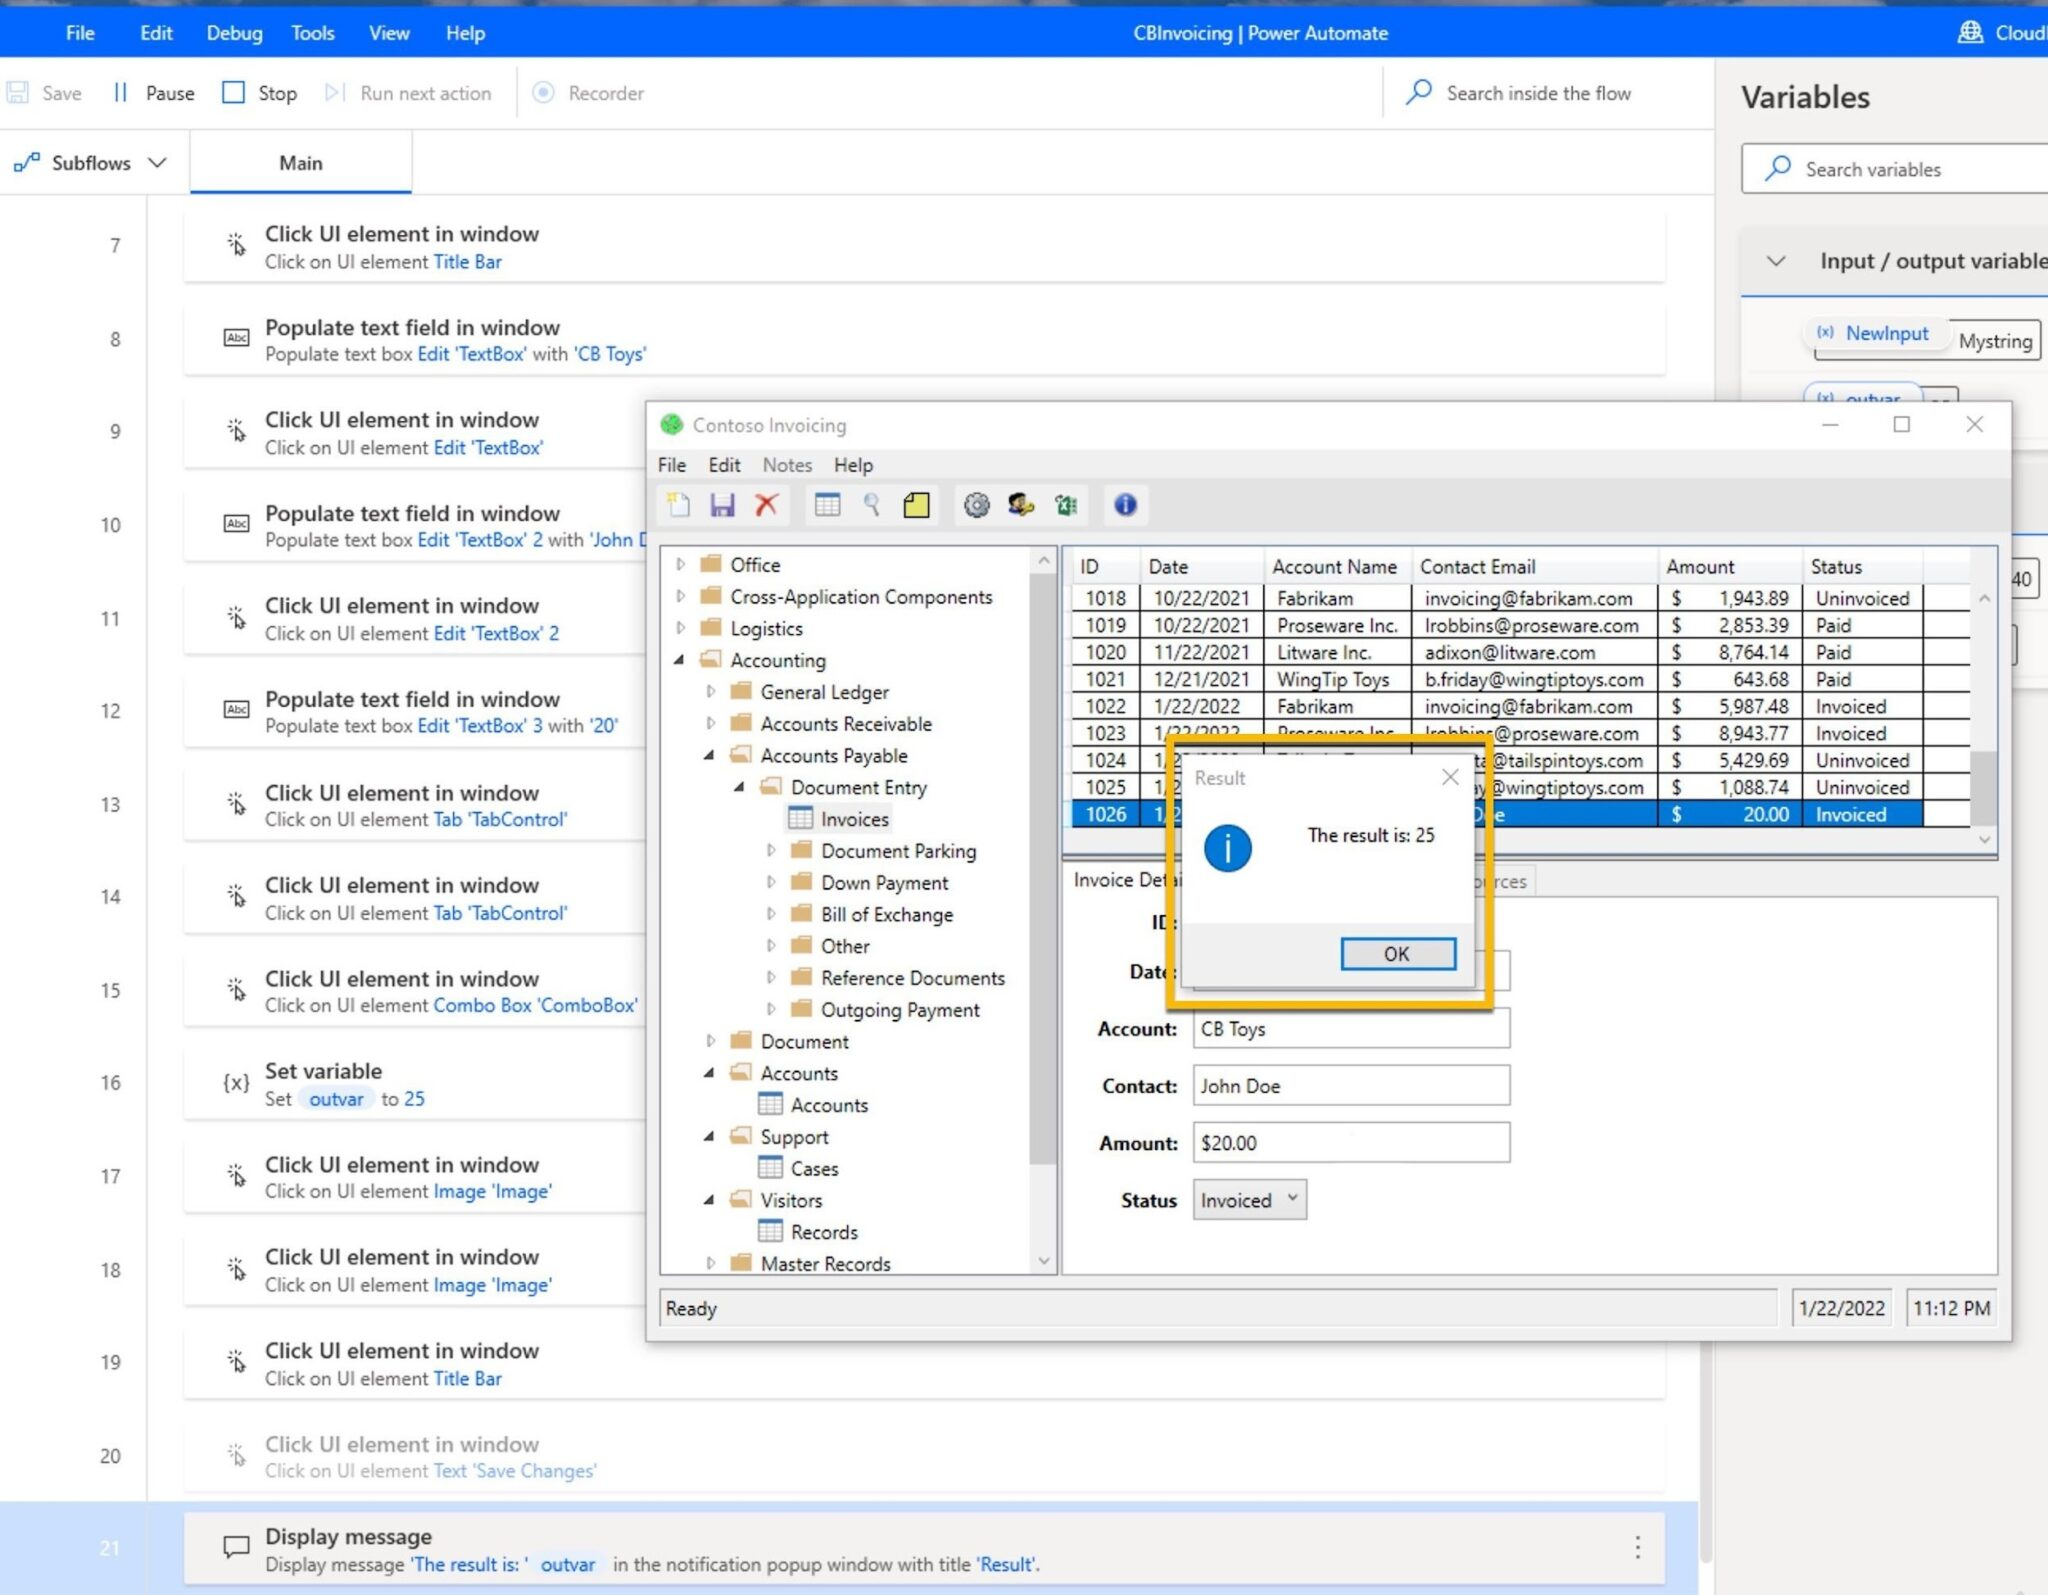Click the outvar variable chip in step 16

pos(336,1099)
